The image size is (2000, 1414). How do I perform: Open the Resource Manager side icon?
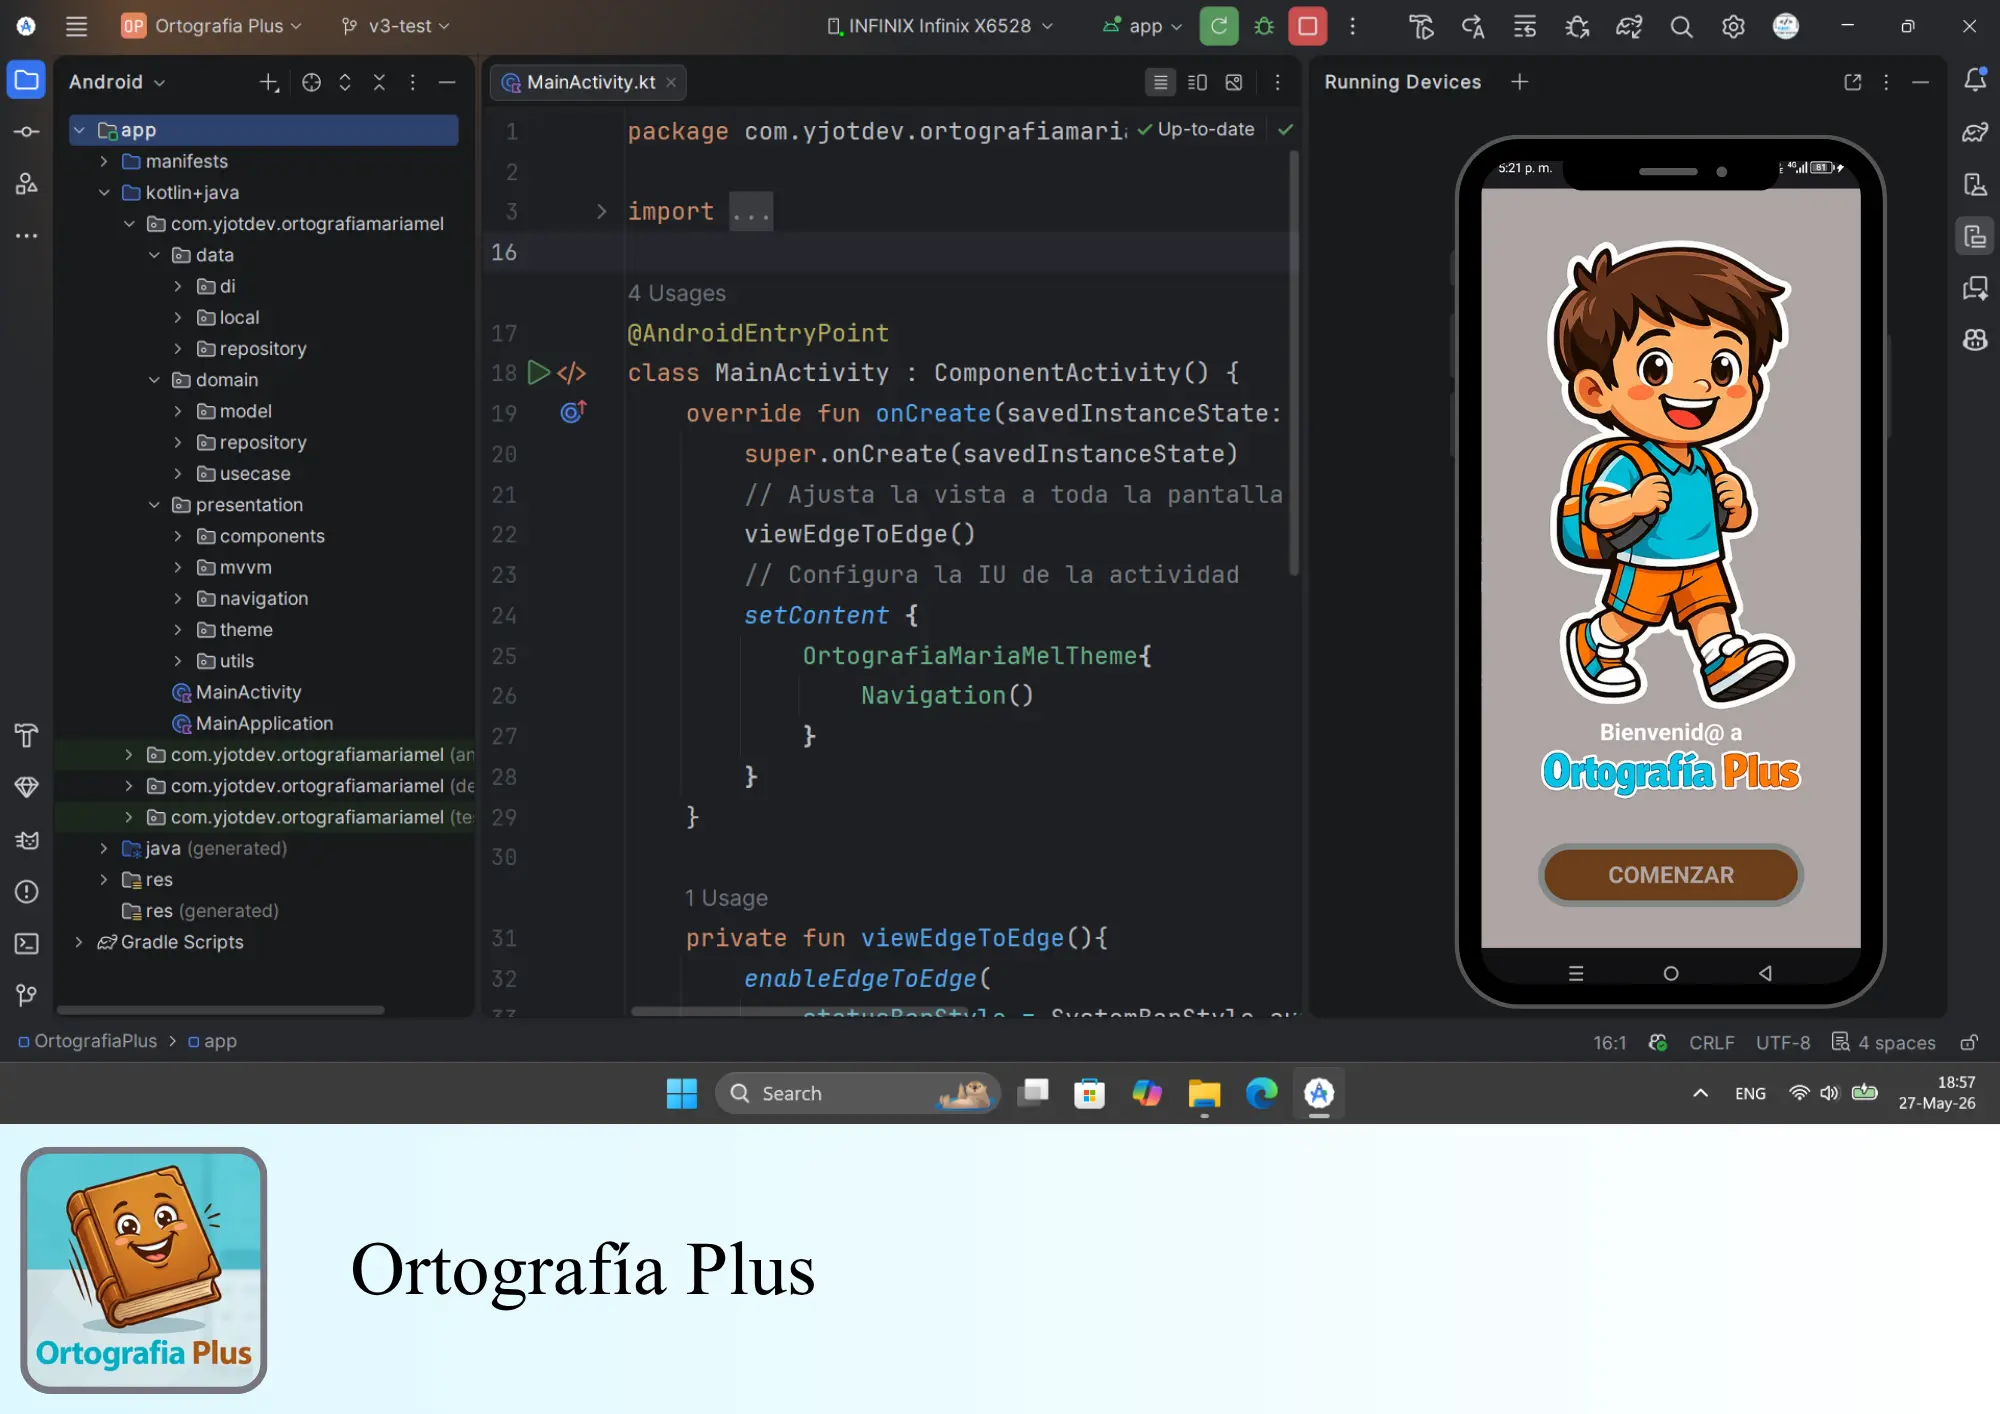pos(27,184)
